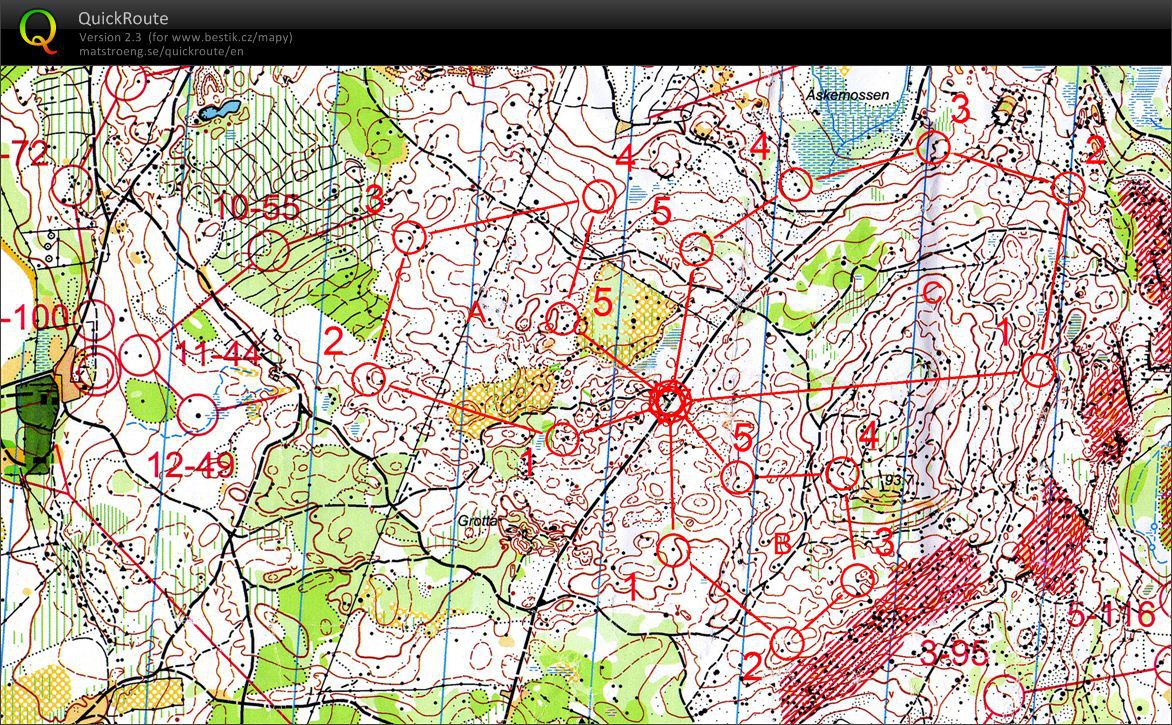Click the QuickRoute Q logo
This screenshot has width=1172, height=725.
[x=38, y=32]
